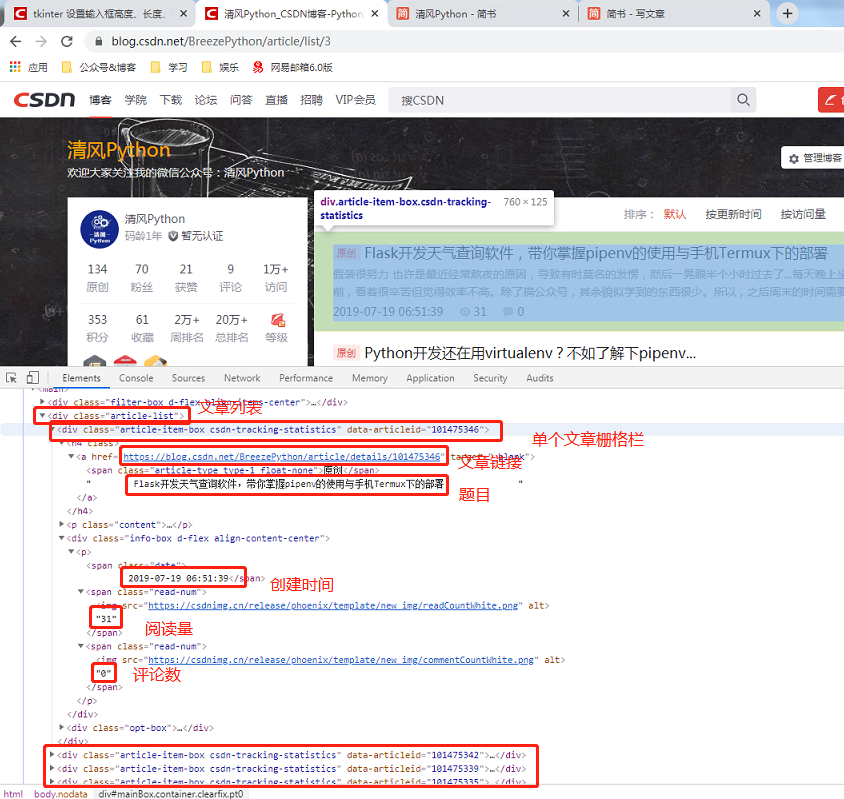Activate the DevTools element inspector icon
844x799 pixels.
tap(11, 378)
